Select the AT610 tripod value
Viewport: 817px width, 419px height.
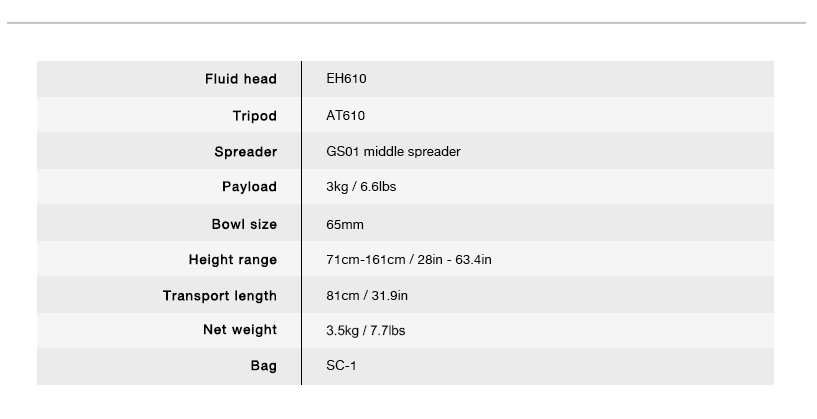click(345, 116)
